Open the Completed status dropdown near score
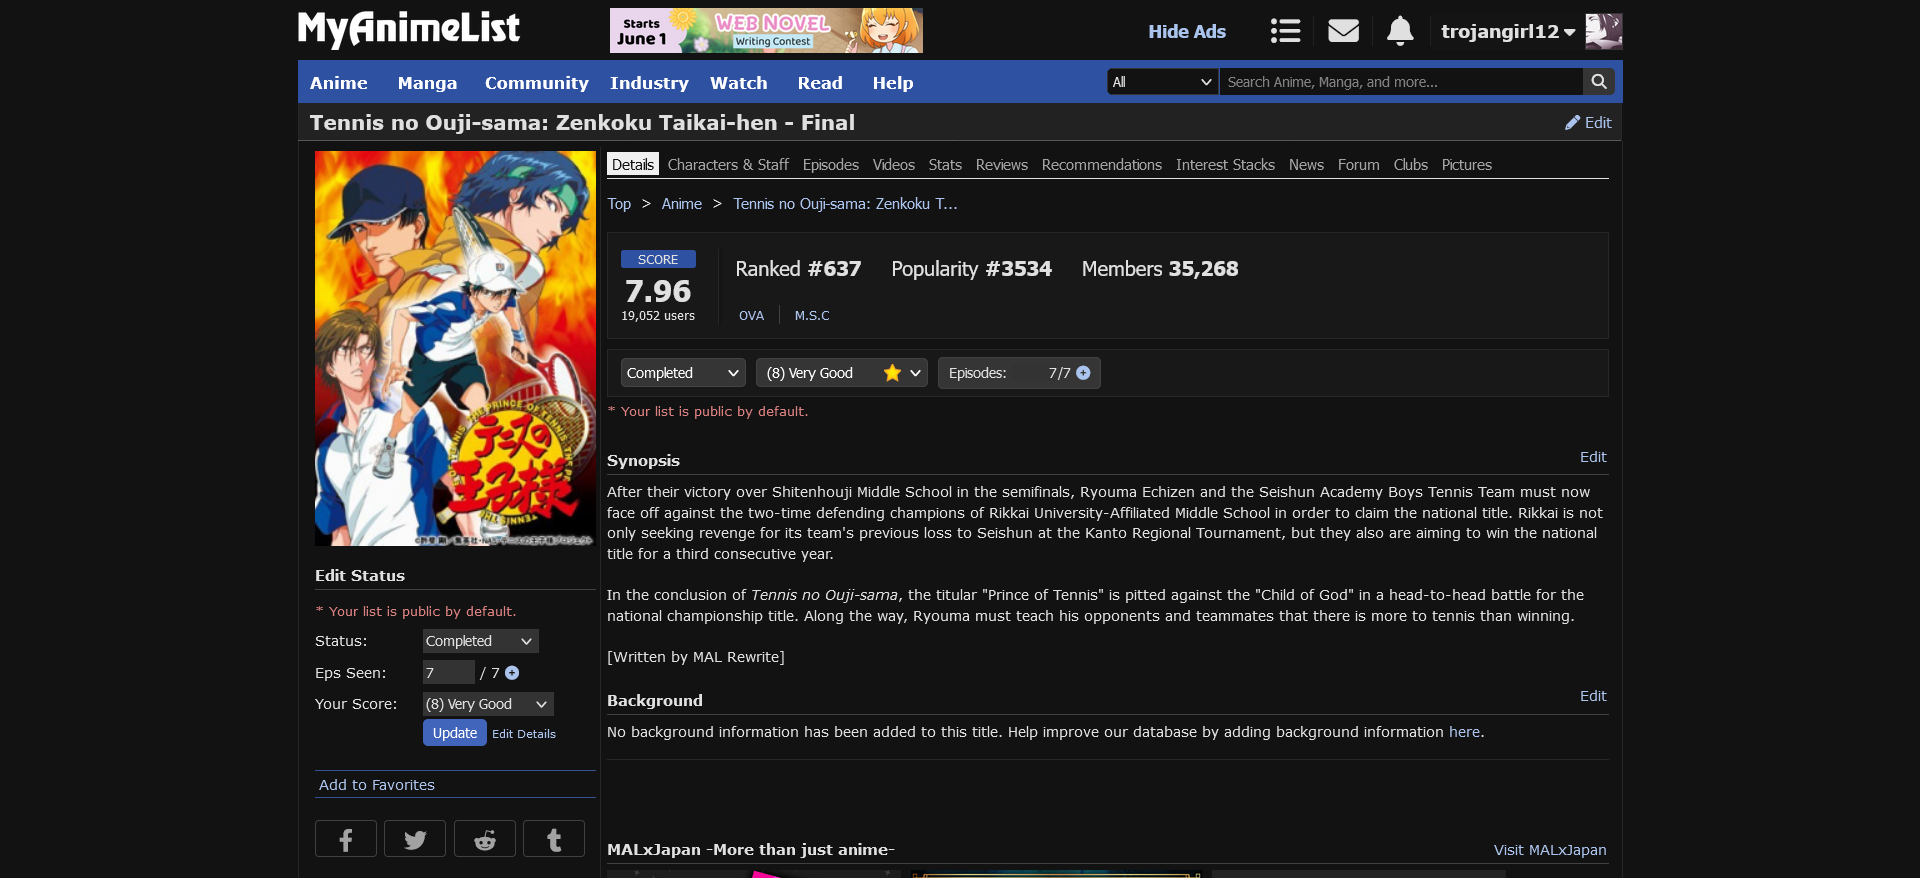Image resolution: width=1920 pixels, height=878 pixels. pyautogui.click(x=683, y=373)
